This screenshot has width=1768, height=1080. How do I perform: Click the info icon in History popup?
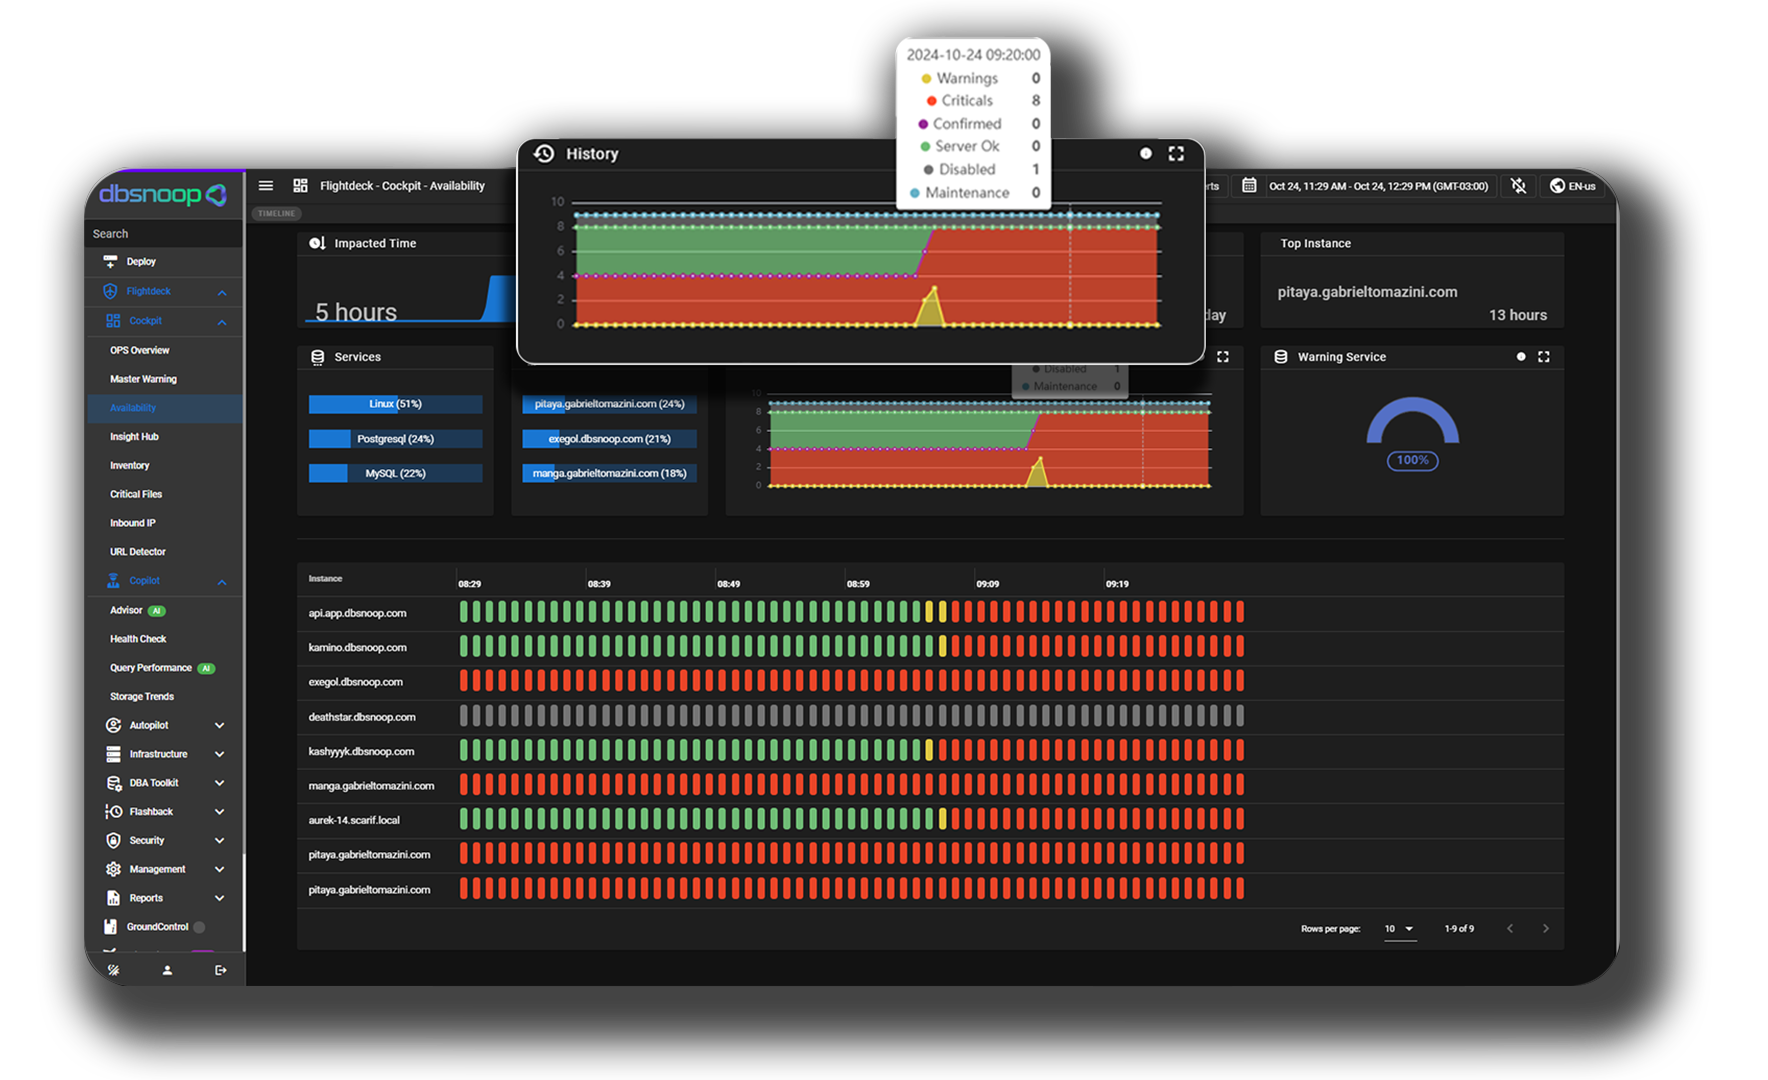[x=1146, y=154]
